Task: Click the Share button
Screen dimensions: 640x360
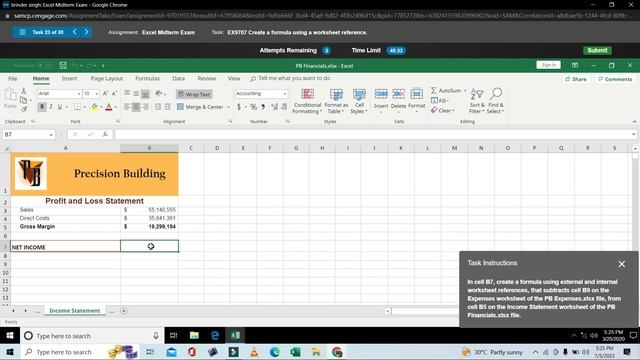Action: pyautogui.click(x=576, y=79)
